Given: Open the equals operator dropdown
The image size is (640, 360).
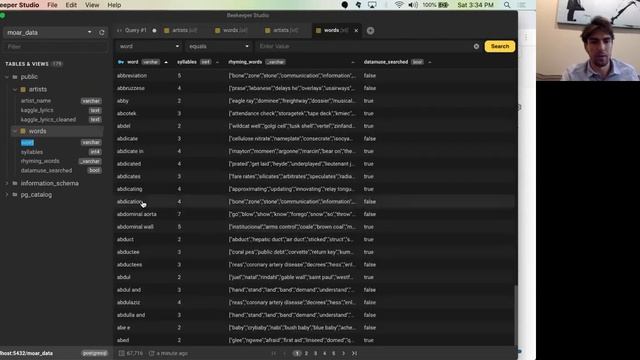Looking at the screenshot, I should (x=218, y=47).
